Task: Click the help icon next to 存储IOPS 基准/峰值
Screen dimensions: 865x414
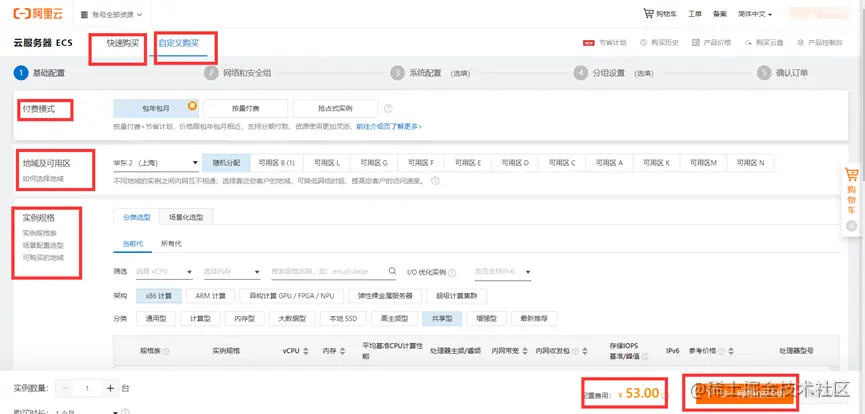Action: coord(645,357)
